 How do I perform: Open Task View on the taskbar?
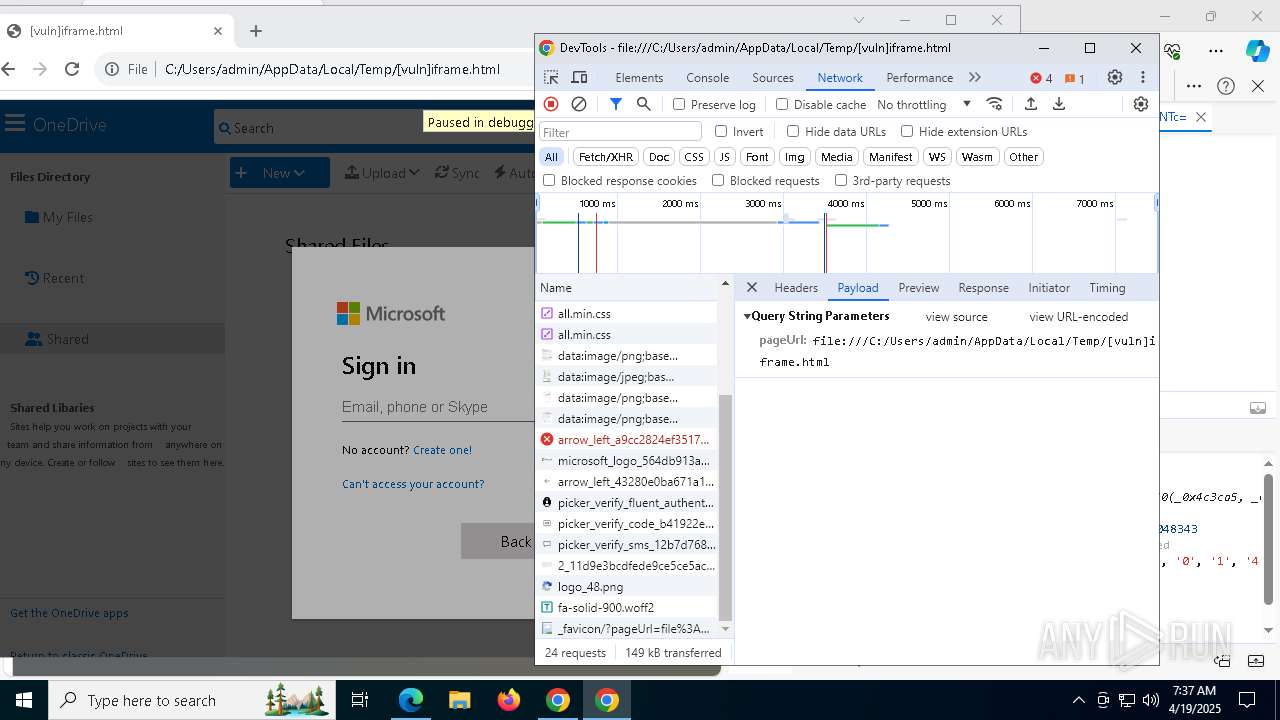[x=360, y=700]
